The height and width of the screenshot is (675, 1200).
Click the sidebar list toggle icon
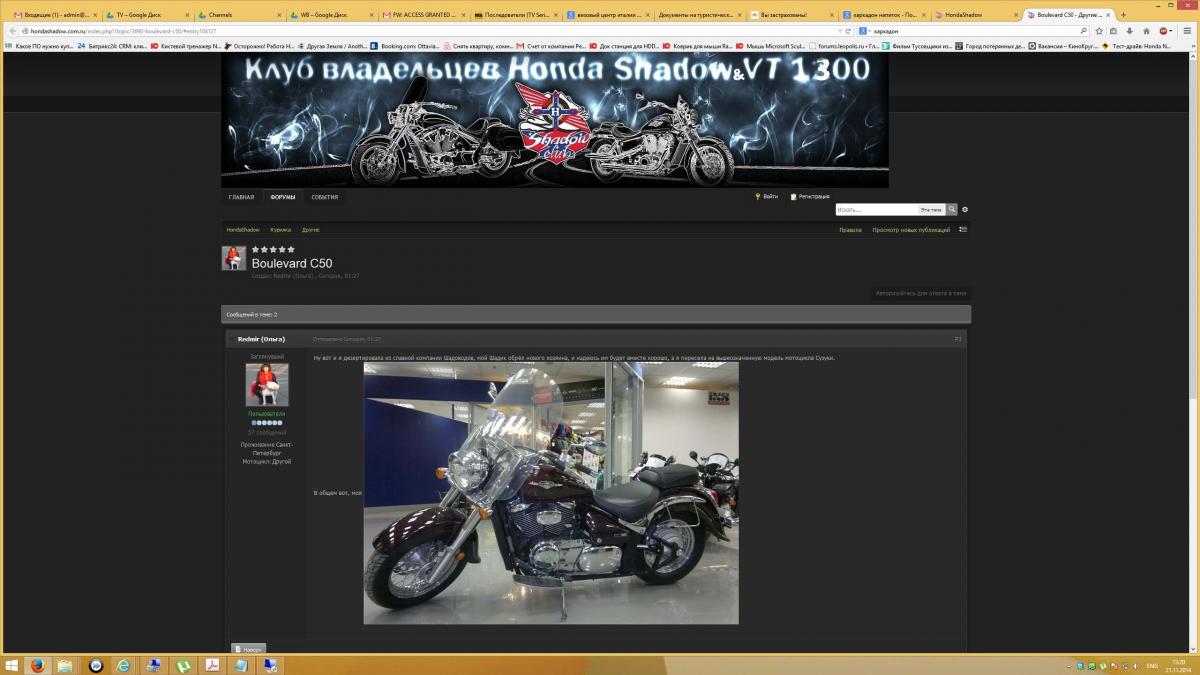click(x=963, y=230)
